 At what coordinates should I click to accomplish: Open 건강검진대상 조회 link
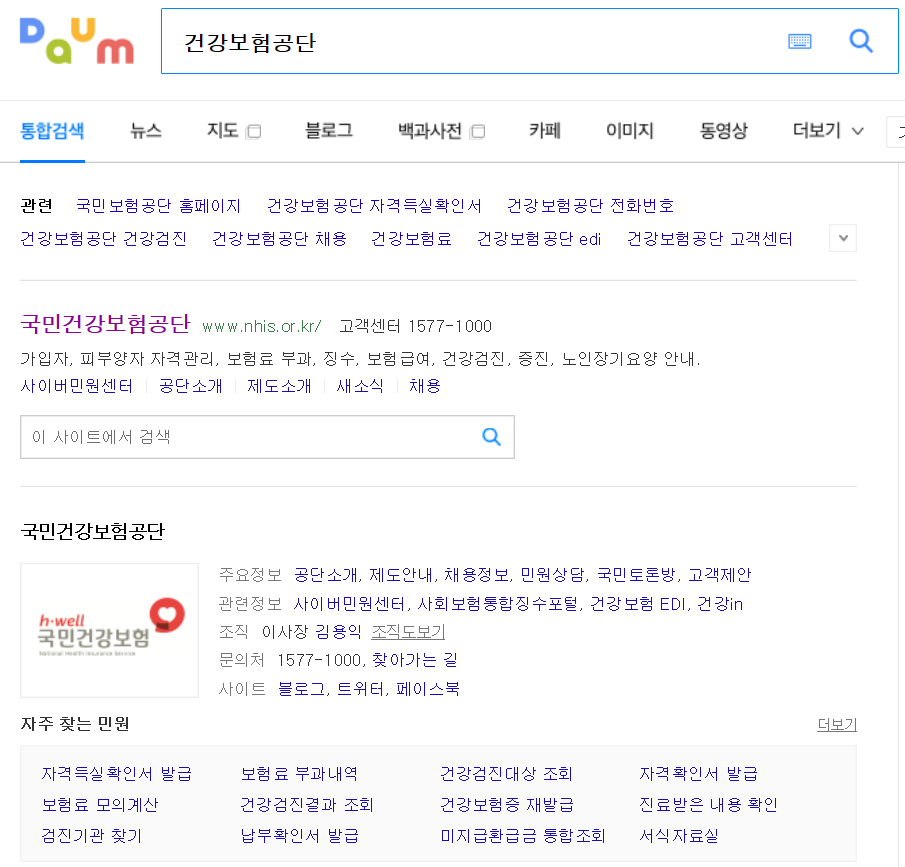[506, 773]
